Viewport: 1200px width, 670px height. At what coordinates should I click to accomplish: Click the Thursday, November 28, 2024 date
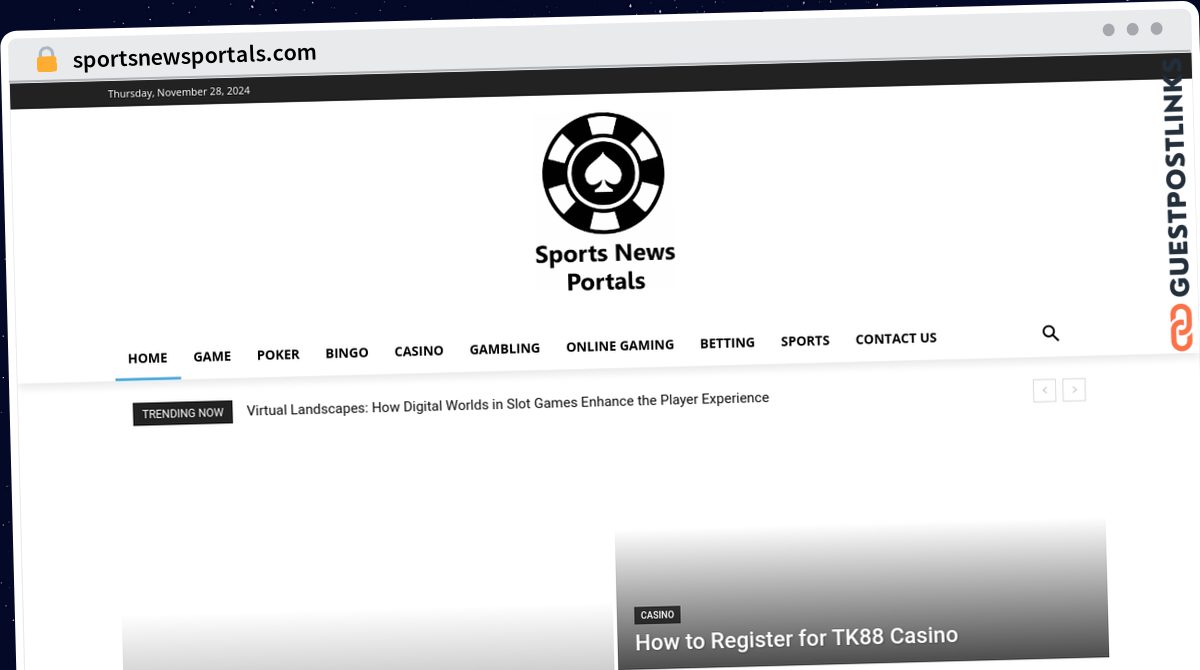pos(179,92)
